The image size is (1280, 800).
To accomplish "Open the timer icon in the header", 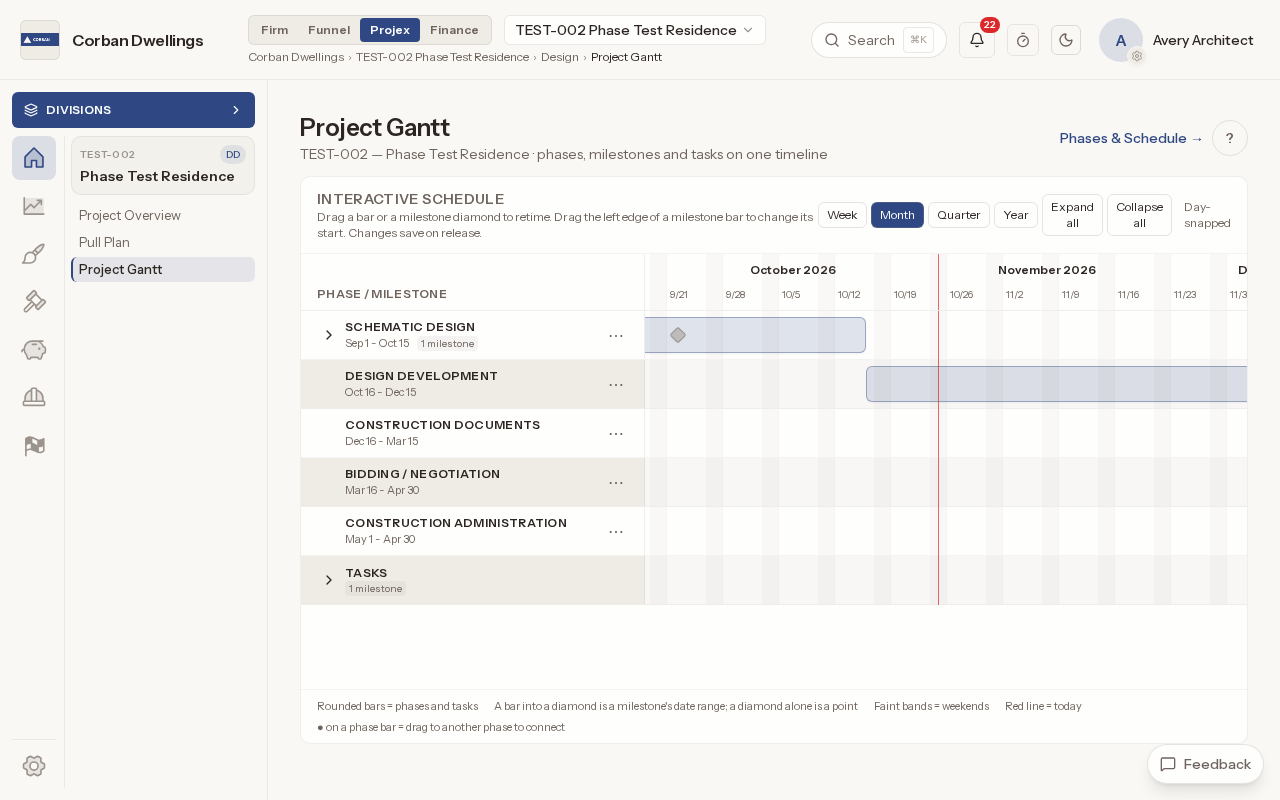I will coord(1023,40).
